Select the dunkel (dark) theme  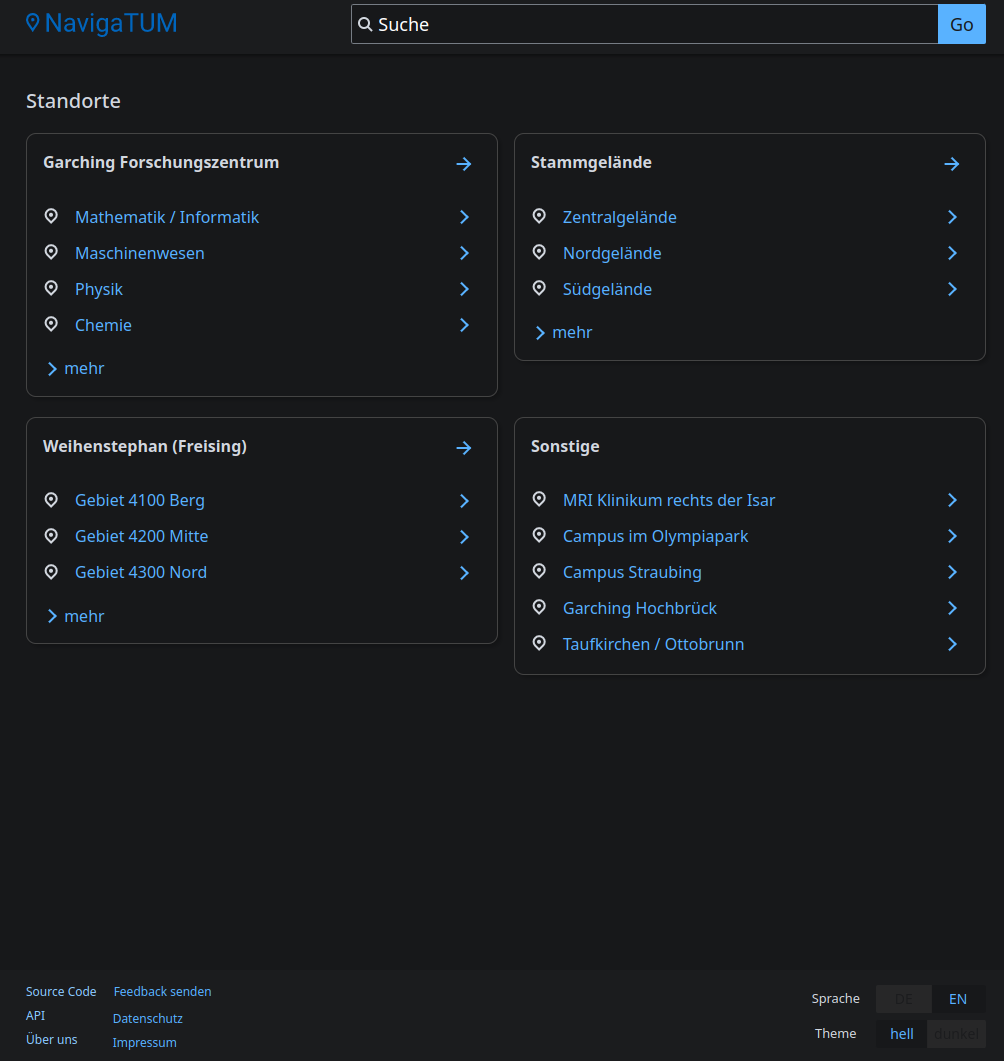click(956, 1034)
